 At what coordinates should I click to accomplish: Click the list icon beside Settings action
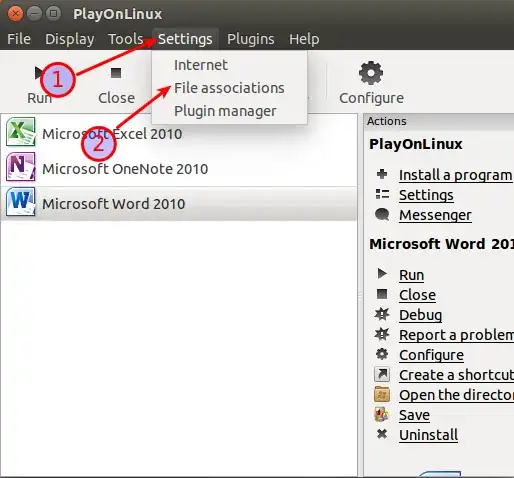pos(382,194)
